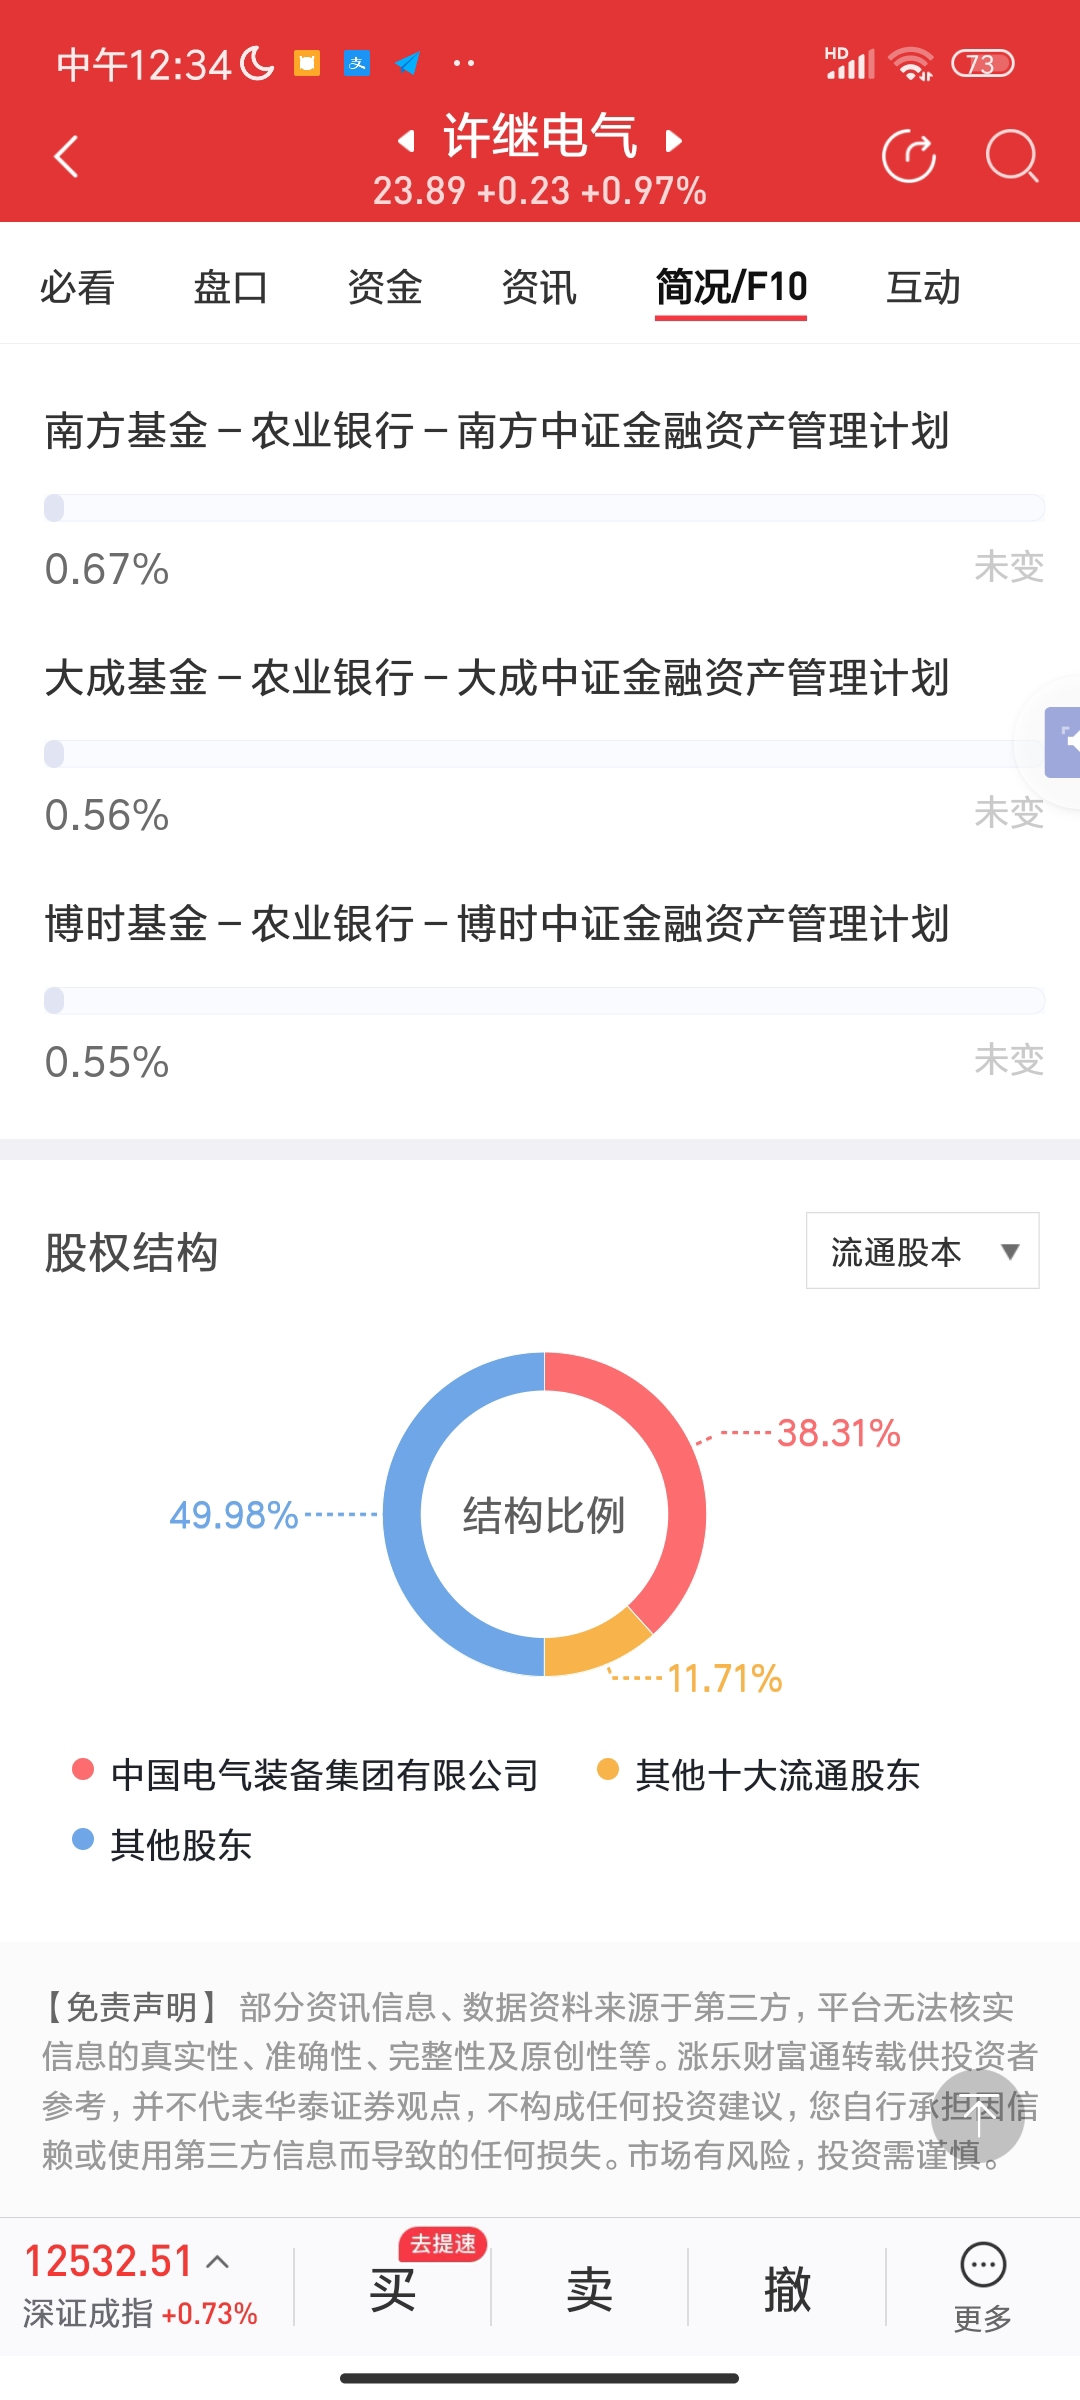Toggle the 其他十大流通股东 legend item
This screenshot has width=1080, height=2400.
coord(759,1775)
